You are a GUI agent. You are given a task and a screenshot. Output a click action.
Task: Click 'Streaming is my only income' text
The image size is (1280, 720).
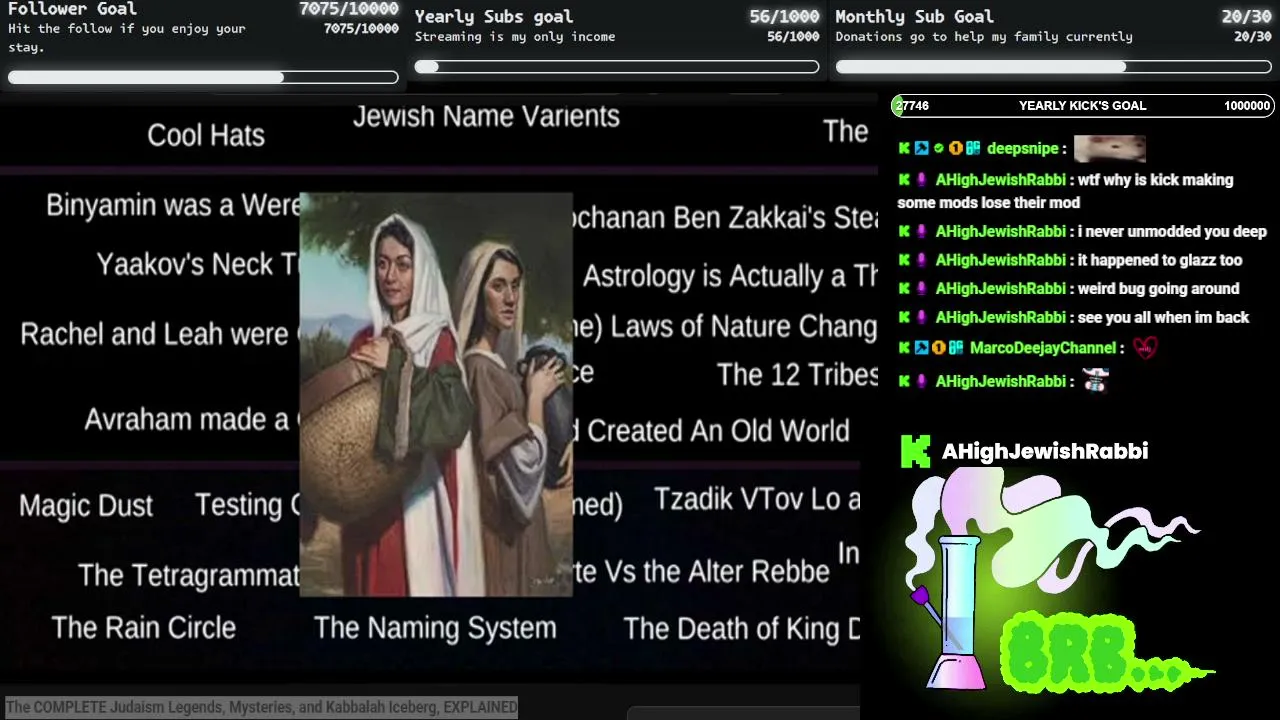click(515, 37)
